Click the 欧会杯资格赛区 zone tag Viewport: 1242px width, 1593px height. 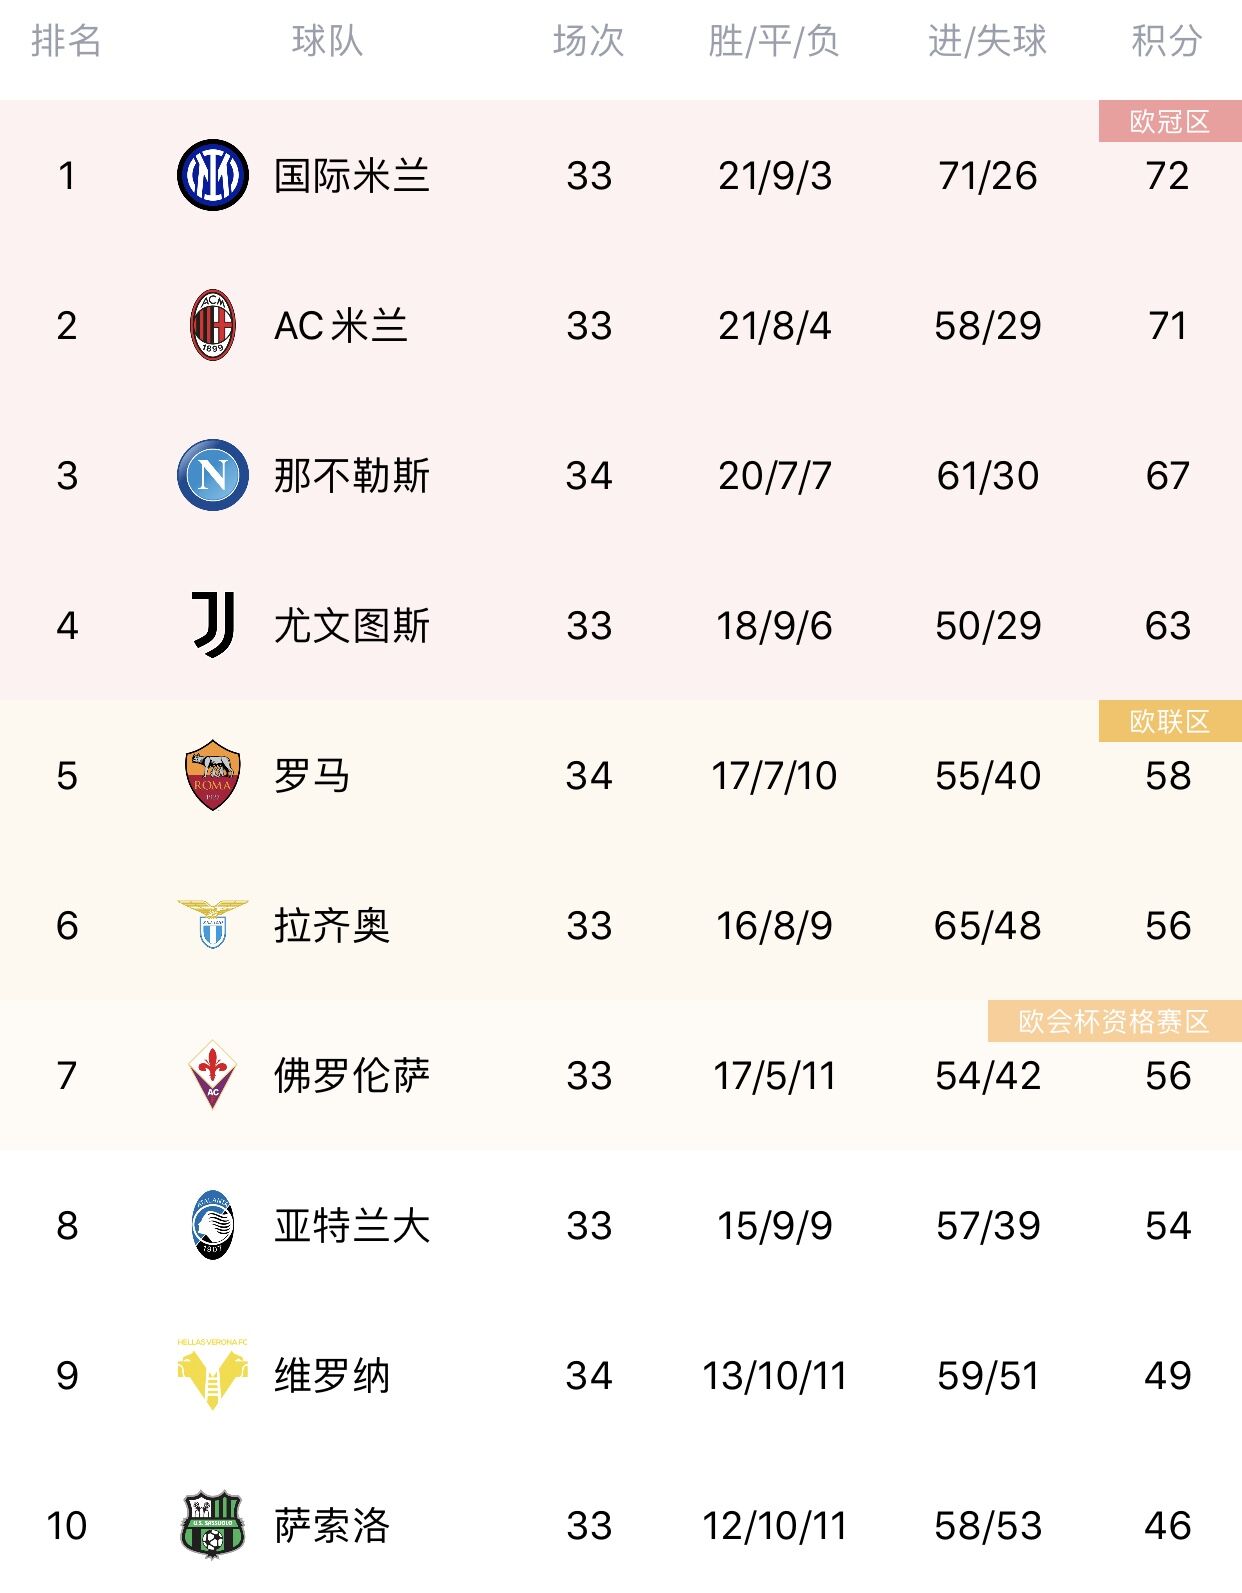[1114, 1021]
